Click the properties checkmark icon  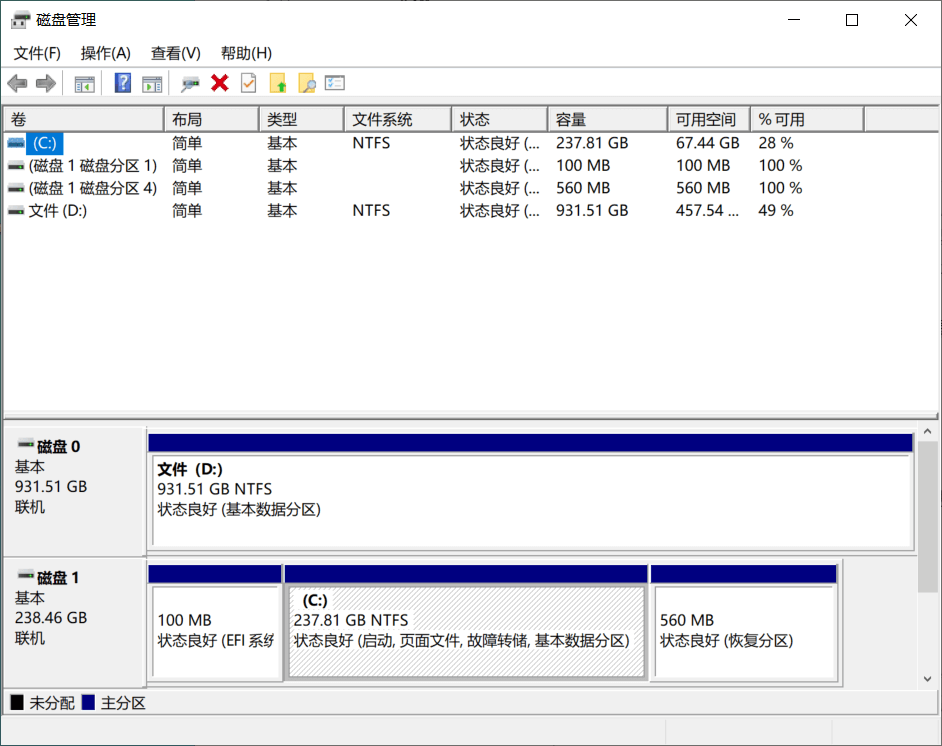pos(249,83)
